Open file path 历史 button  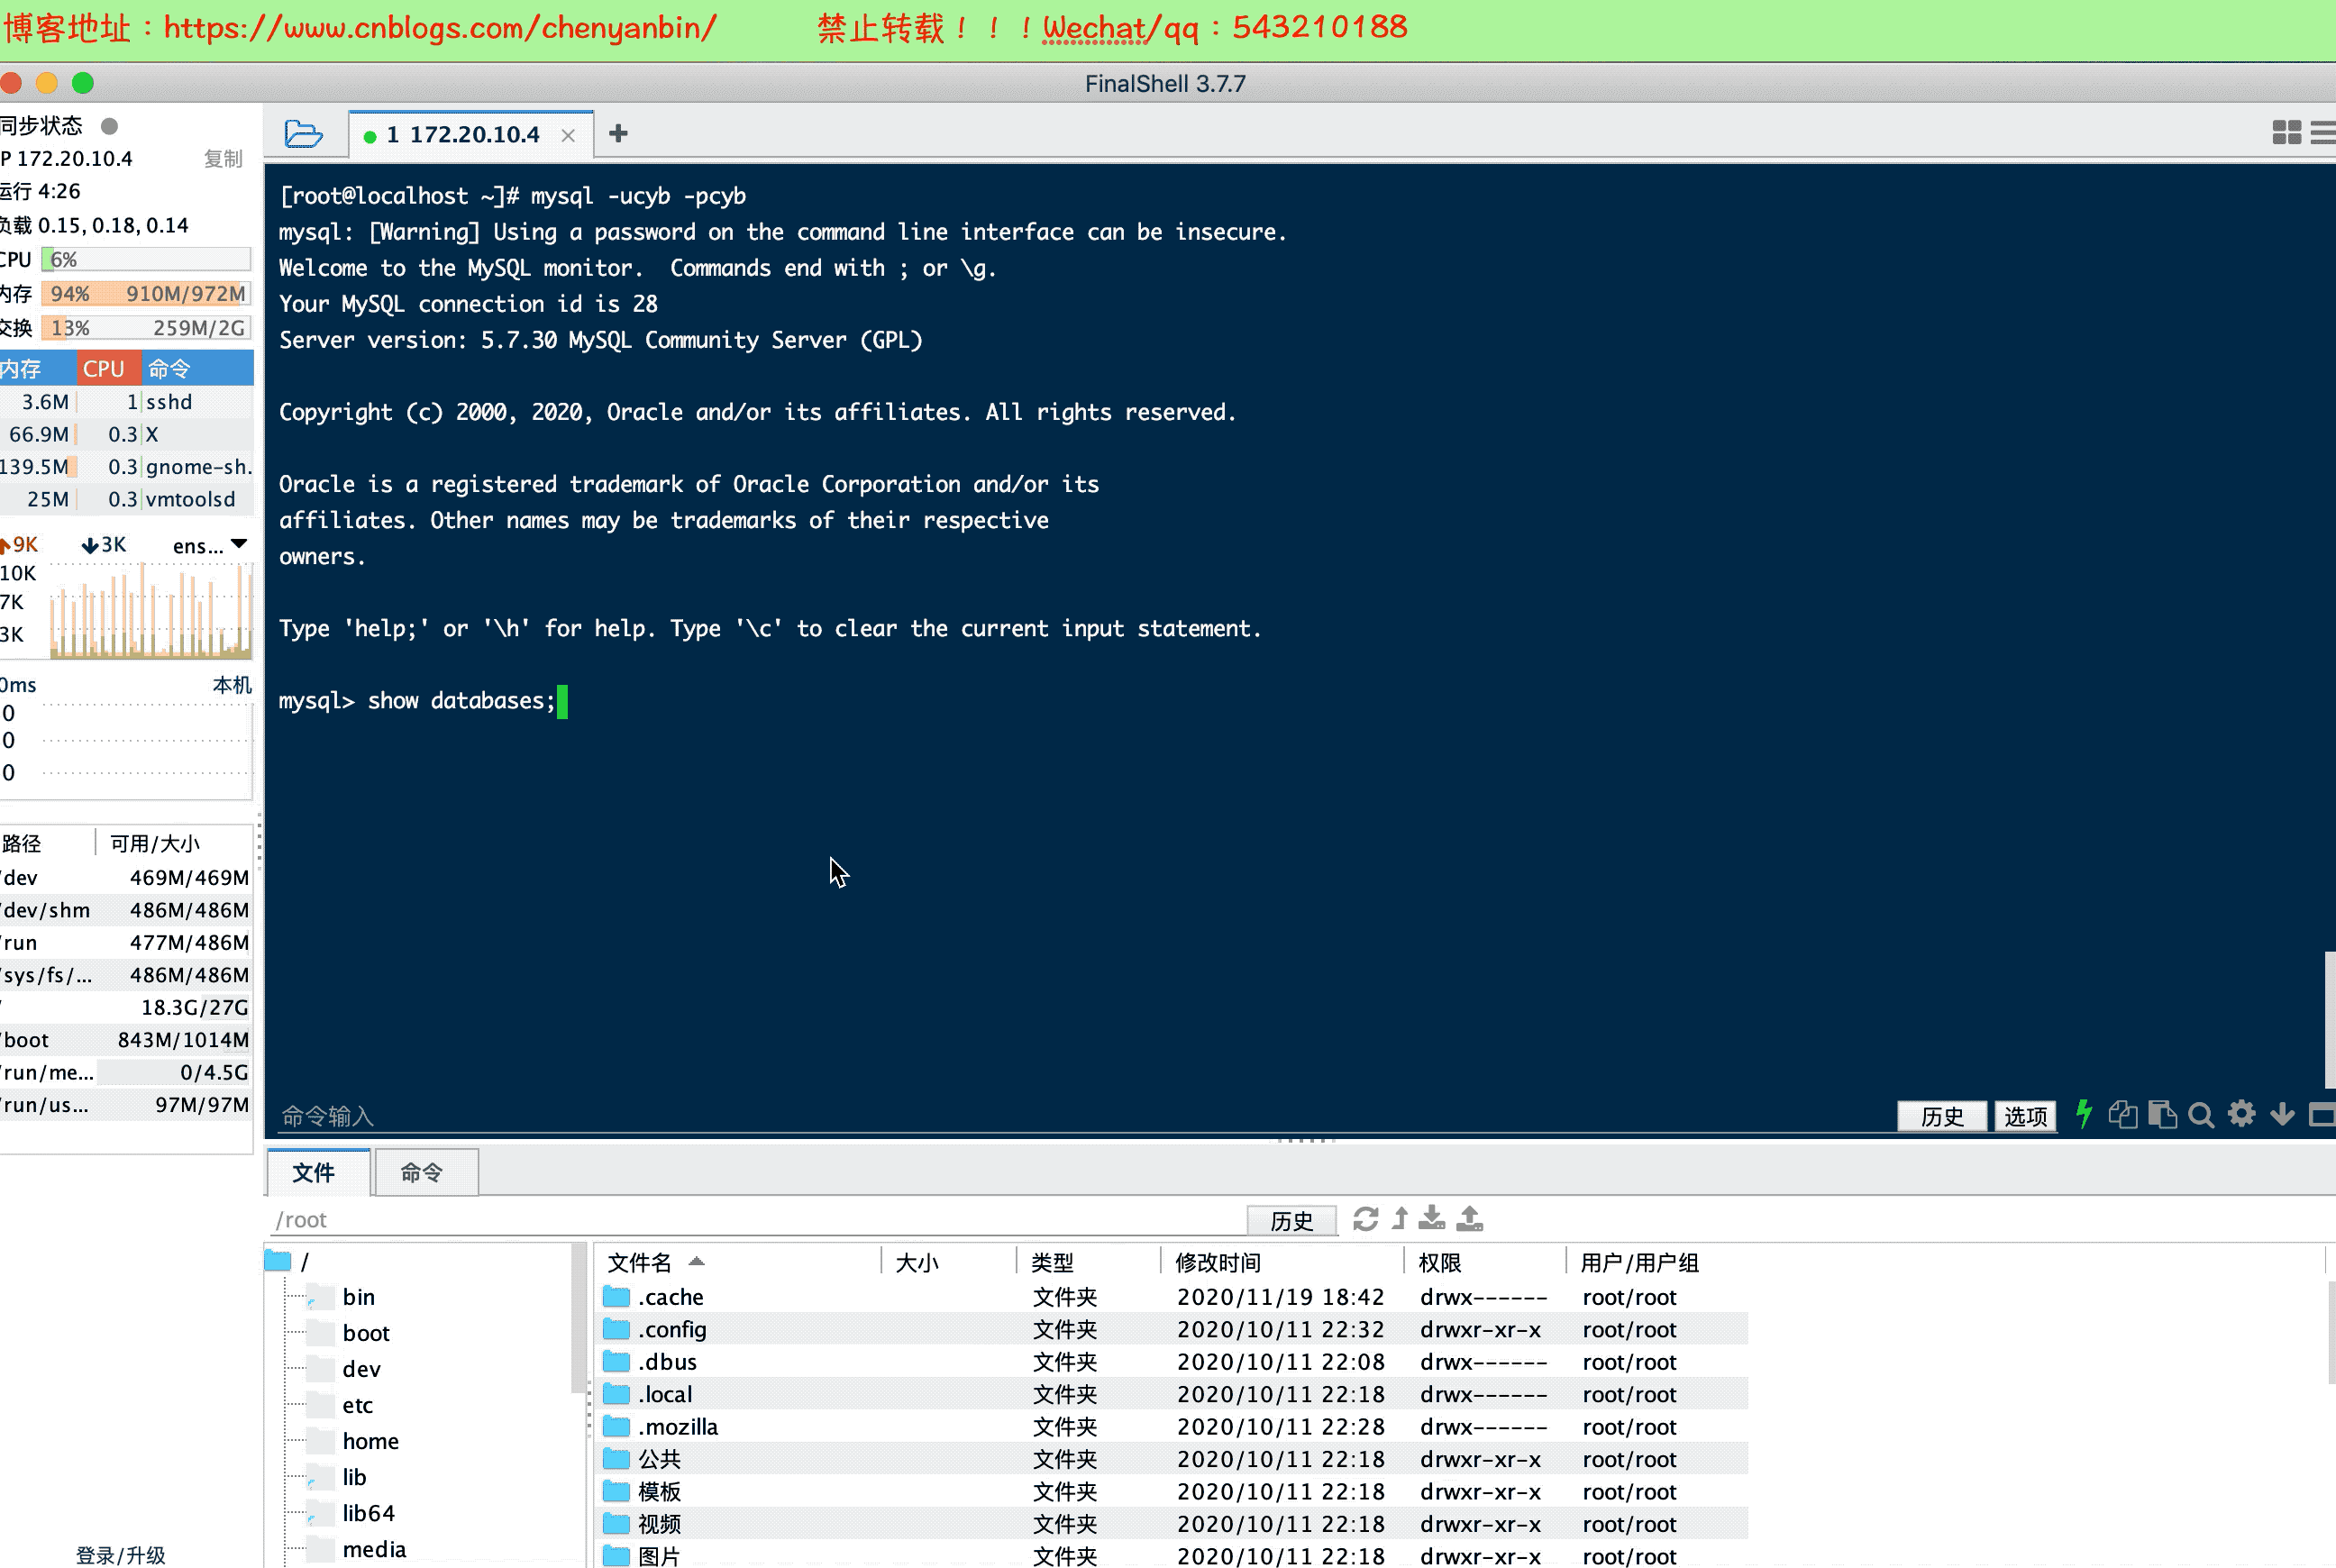pos(1291,1221)
